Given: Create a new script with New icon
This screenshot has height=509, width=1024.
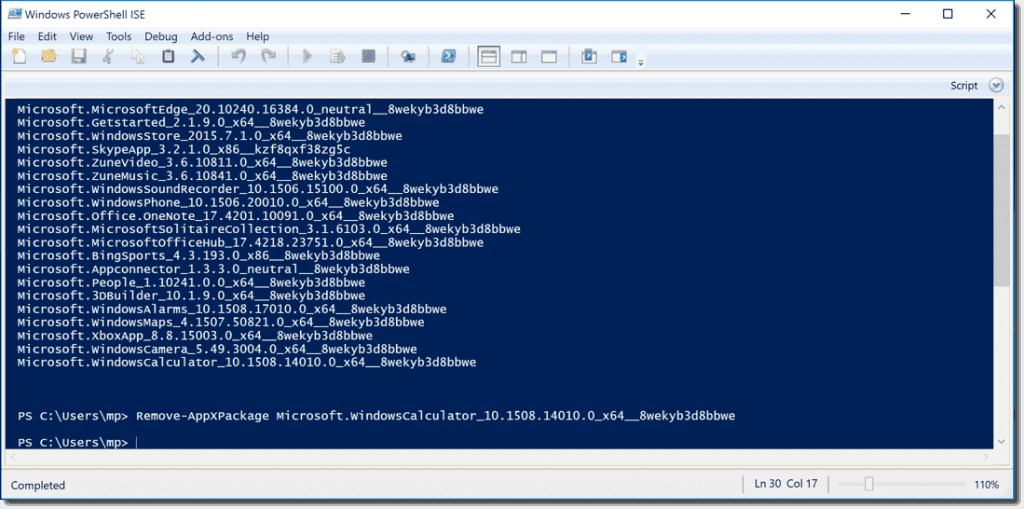Looking at the screenshot, I should tap(20, 57).
